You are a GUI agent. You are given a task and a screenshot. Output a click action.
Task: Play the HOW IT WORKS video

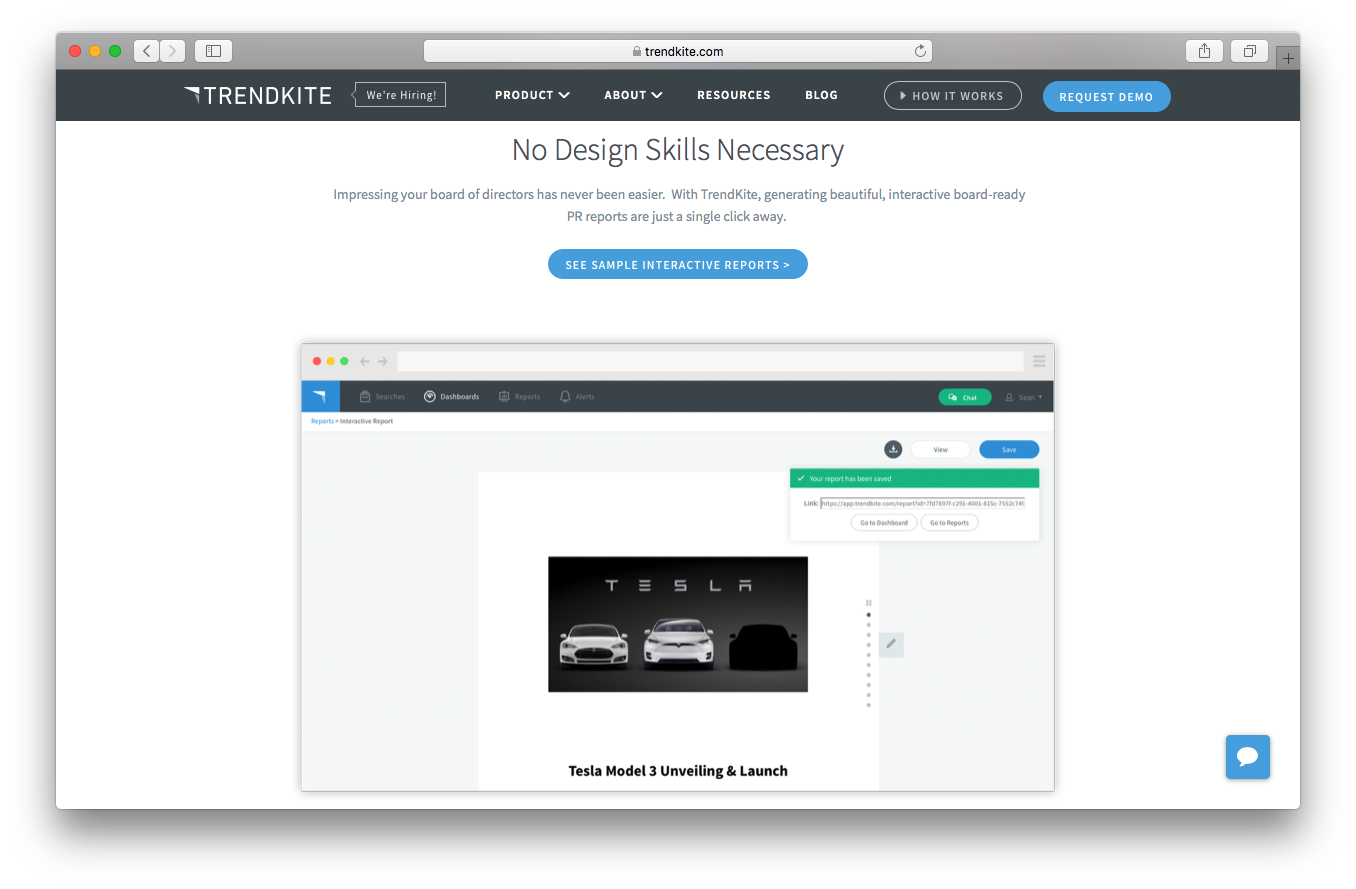coord(952,96)
